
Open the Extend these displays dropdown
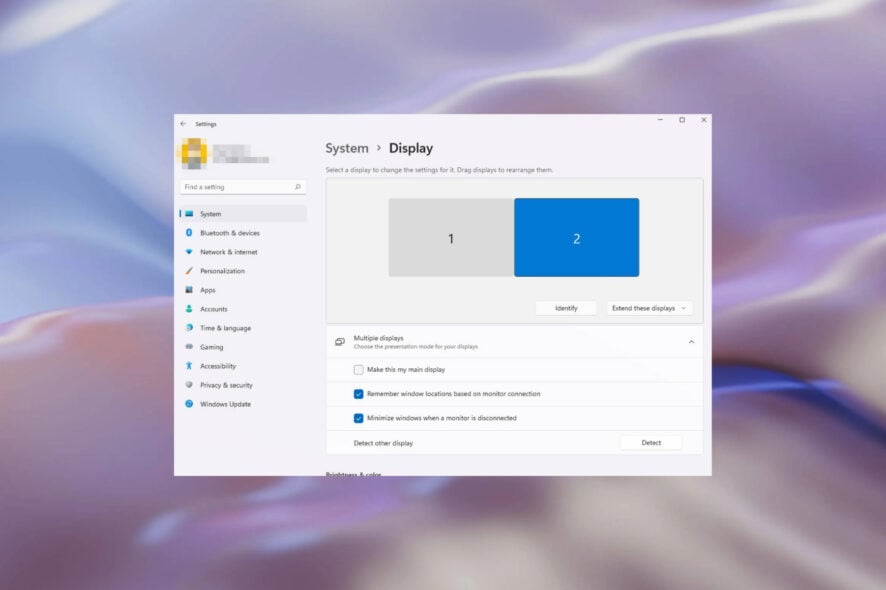click(x=649, y=308)
